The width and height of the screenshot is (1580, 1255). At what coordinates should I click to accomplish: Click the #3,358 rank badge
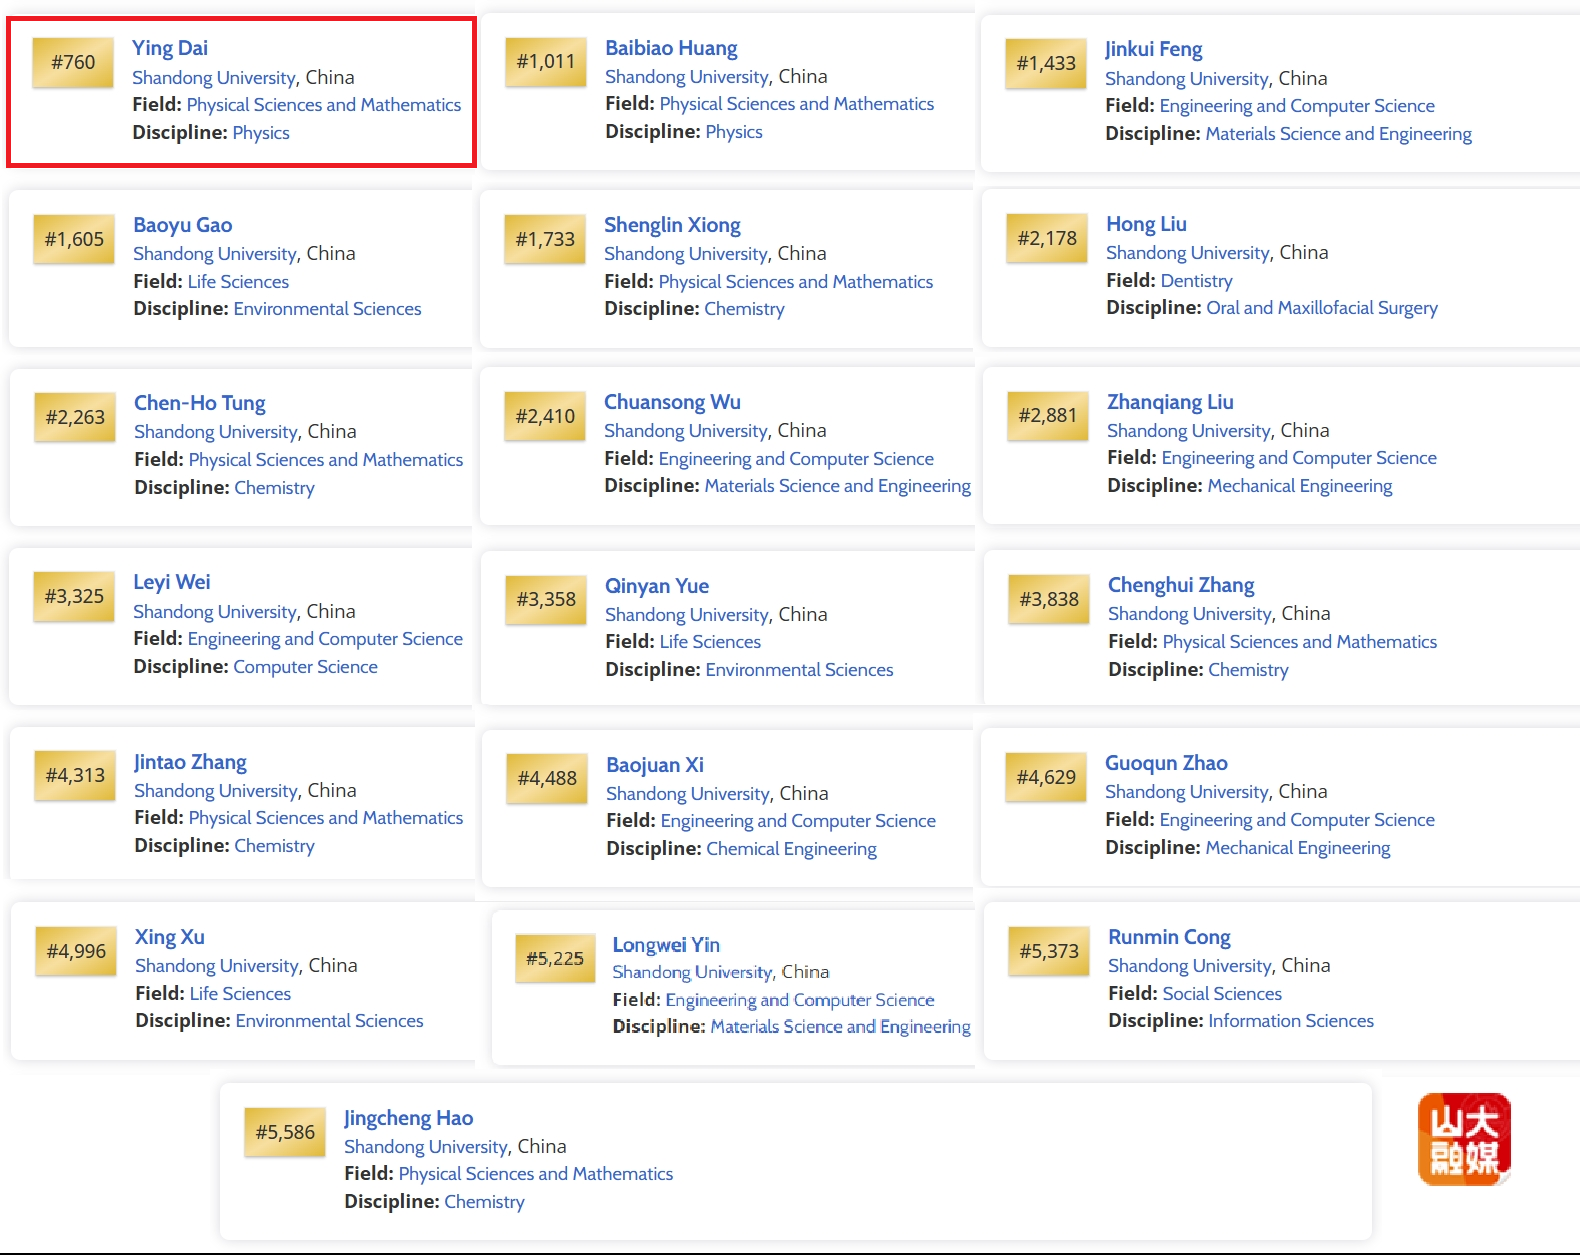pos(546,600)
